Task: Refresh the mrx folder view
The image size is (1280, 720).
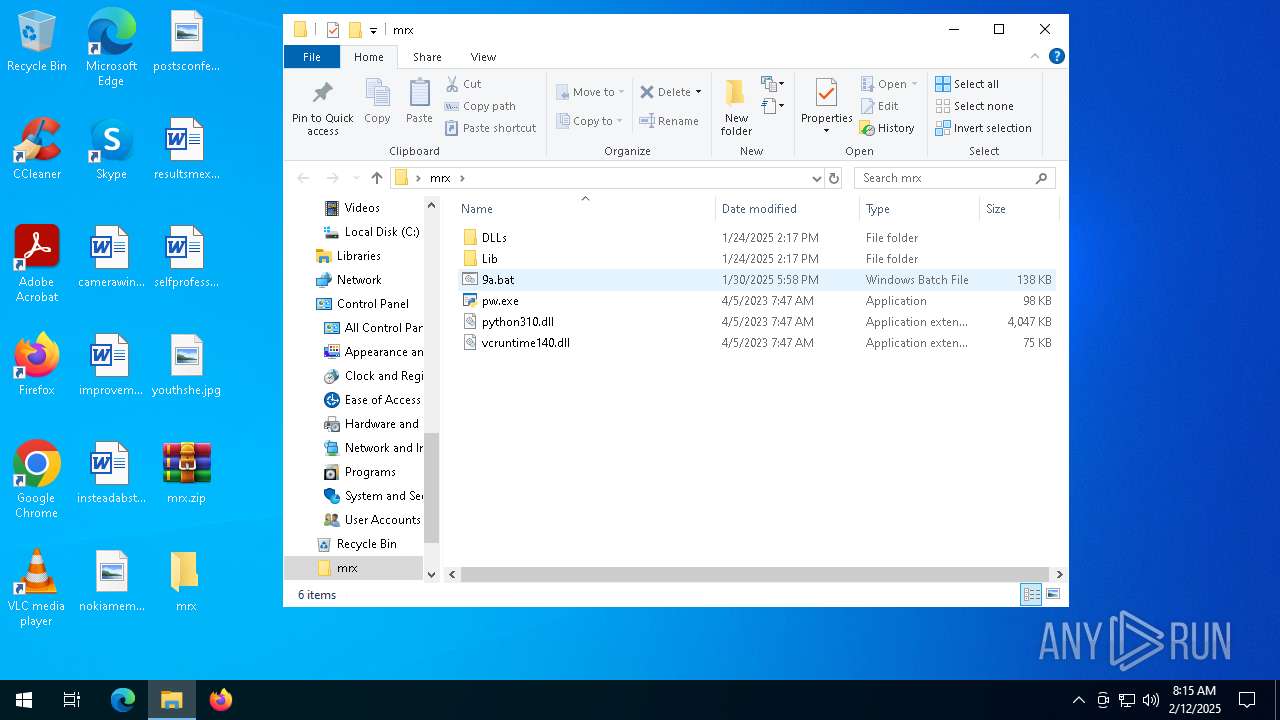Action: pos(834,178)
